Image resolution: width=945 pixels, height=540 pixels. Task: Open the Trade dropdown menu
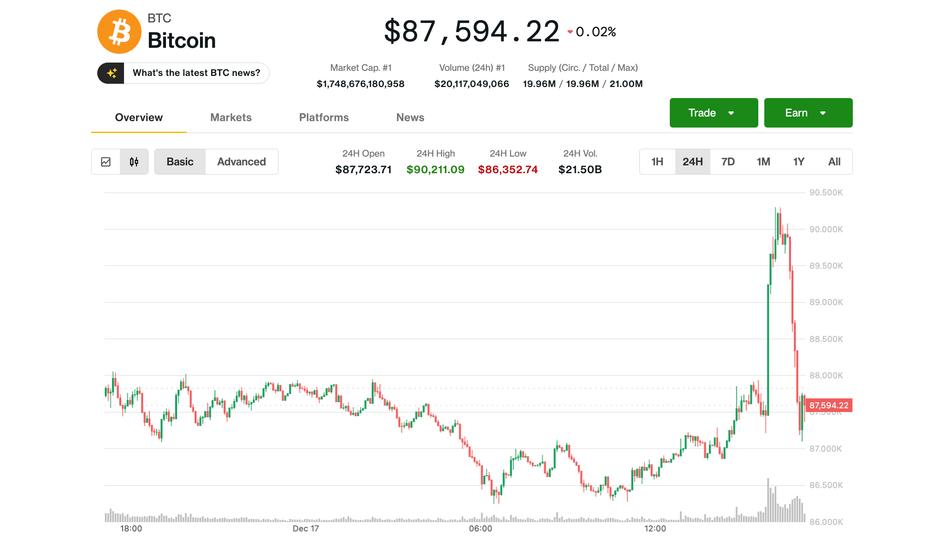coord(711,113)
